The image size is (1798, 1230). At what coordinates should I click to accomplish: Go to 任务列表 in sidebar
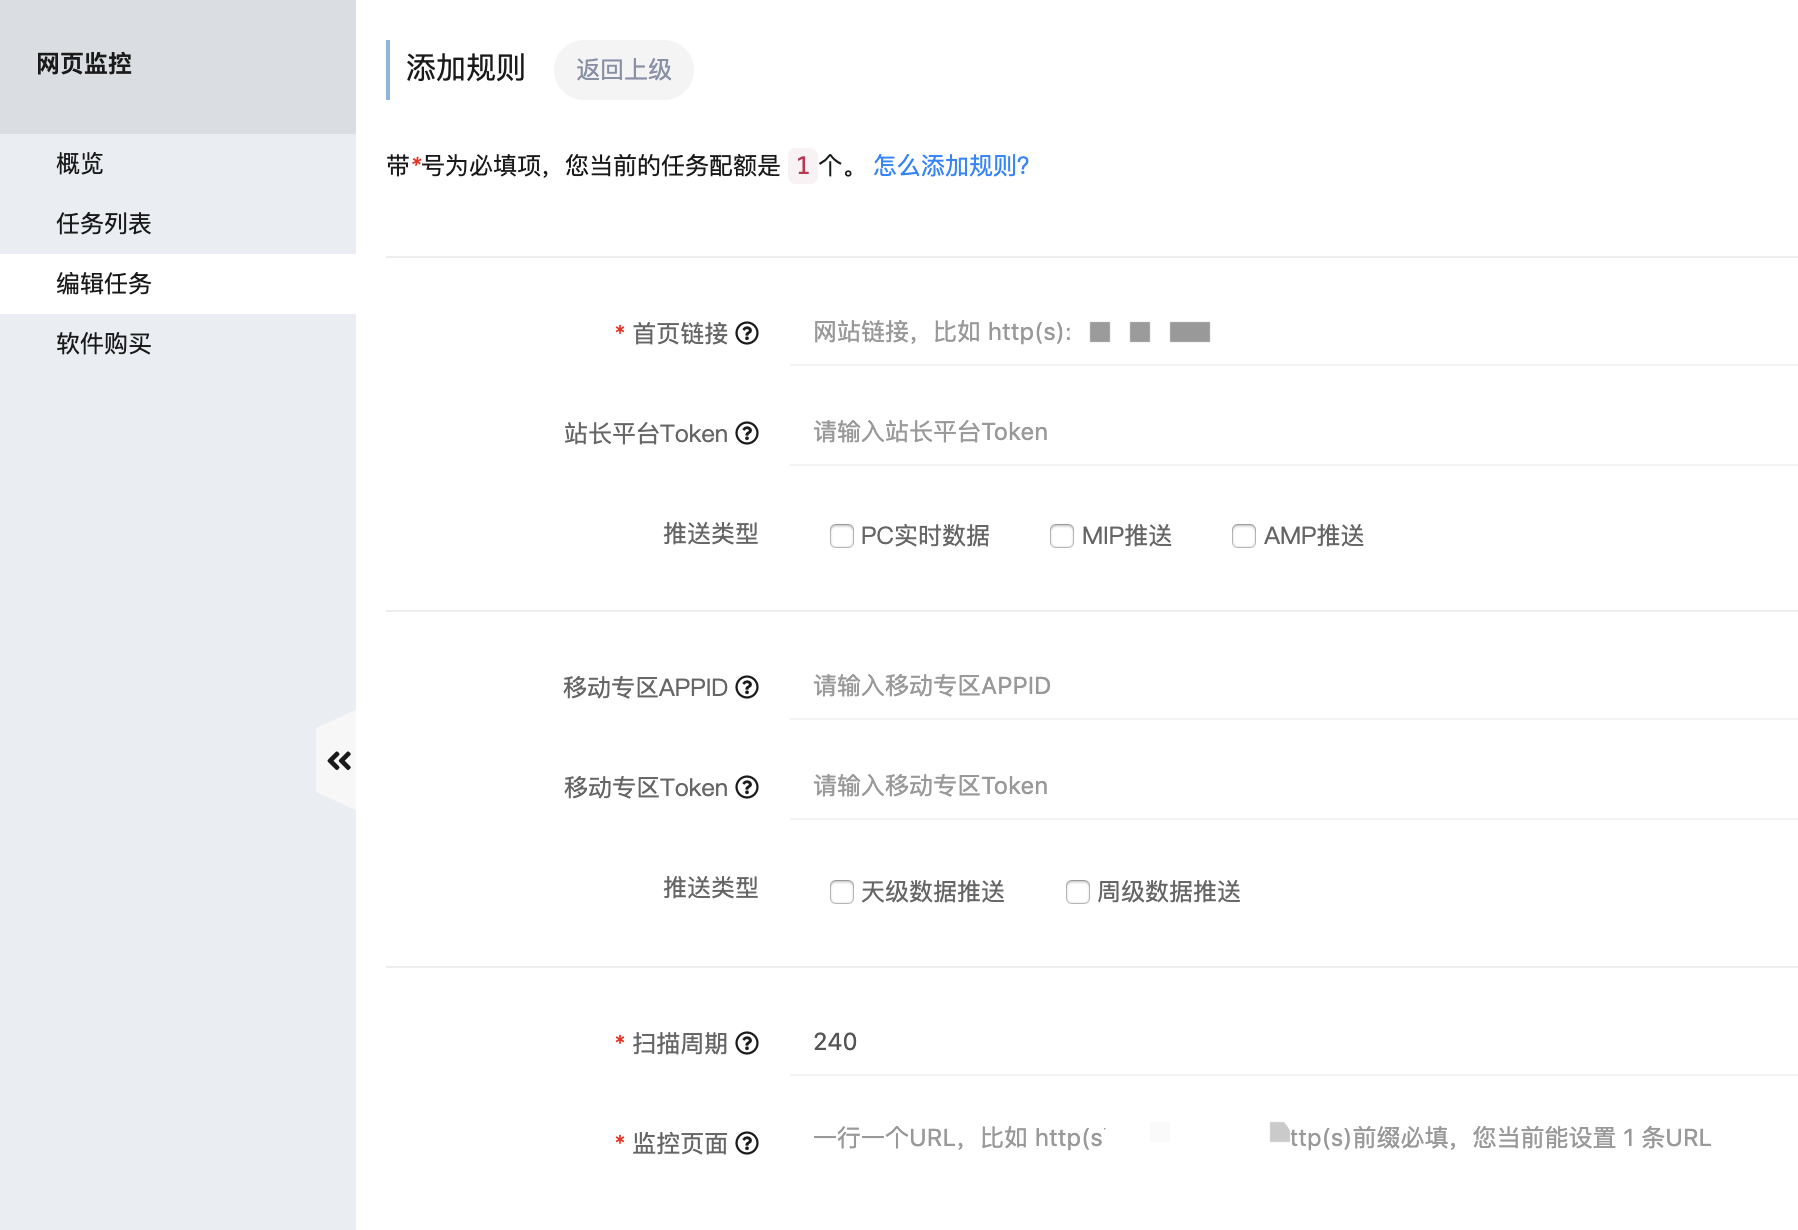pos(178,224)
